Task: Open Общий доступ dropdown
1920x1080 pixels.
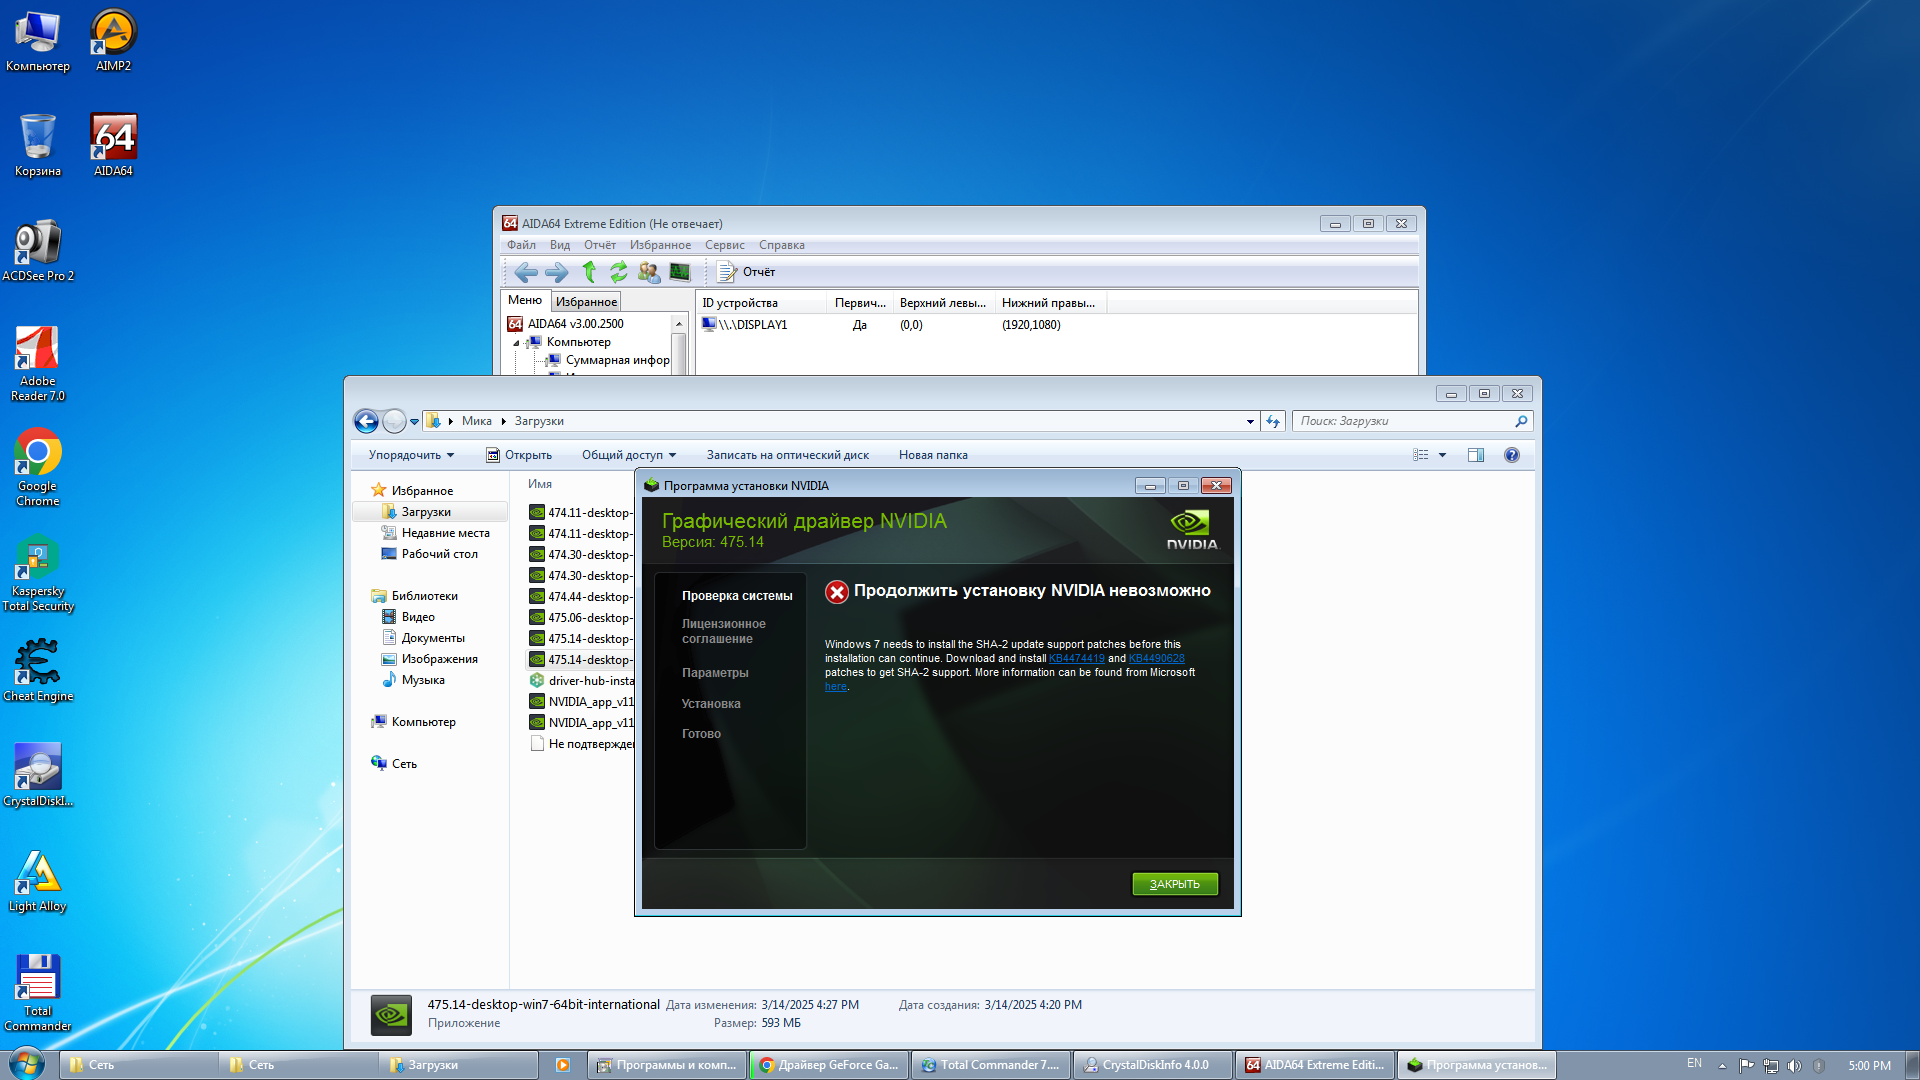Action: tap(629, 455)
